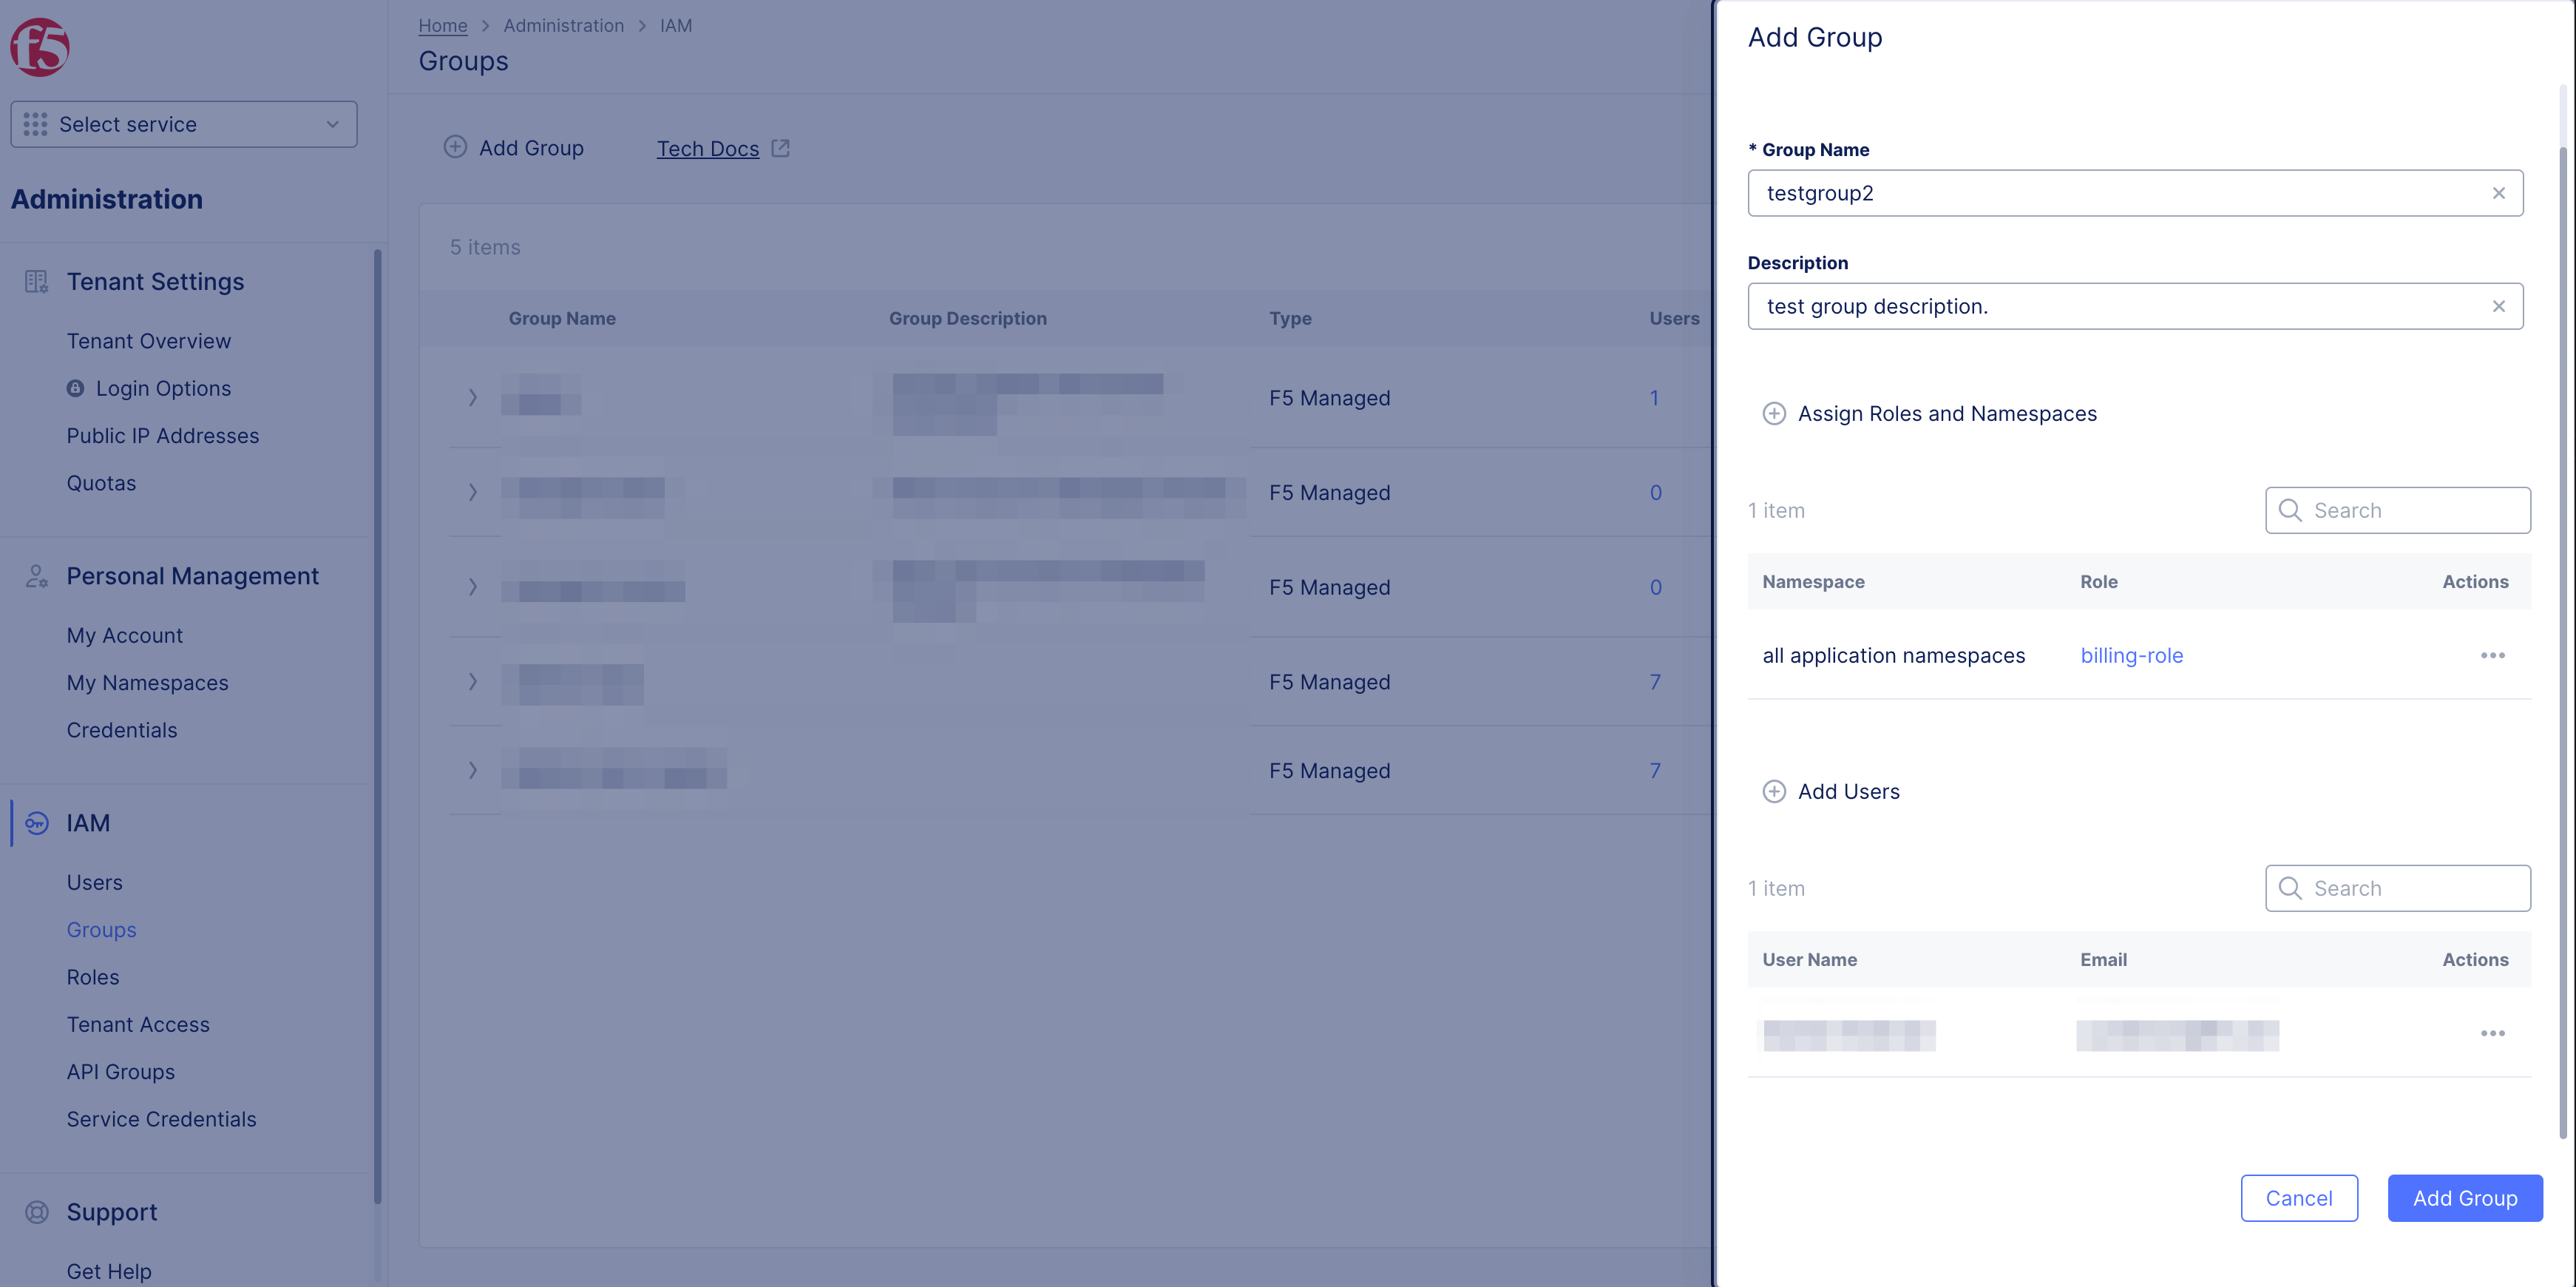The height and width of the screenshot is (1287, 2576).
Task: Clear the Group Name field with X icon
Action: click(x=2498, y=193)
